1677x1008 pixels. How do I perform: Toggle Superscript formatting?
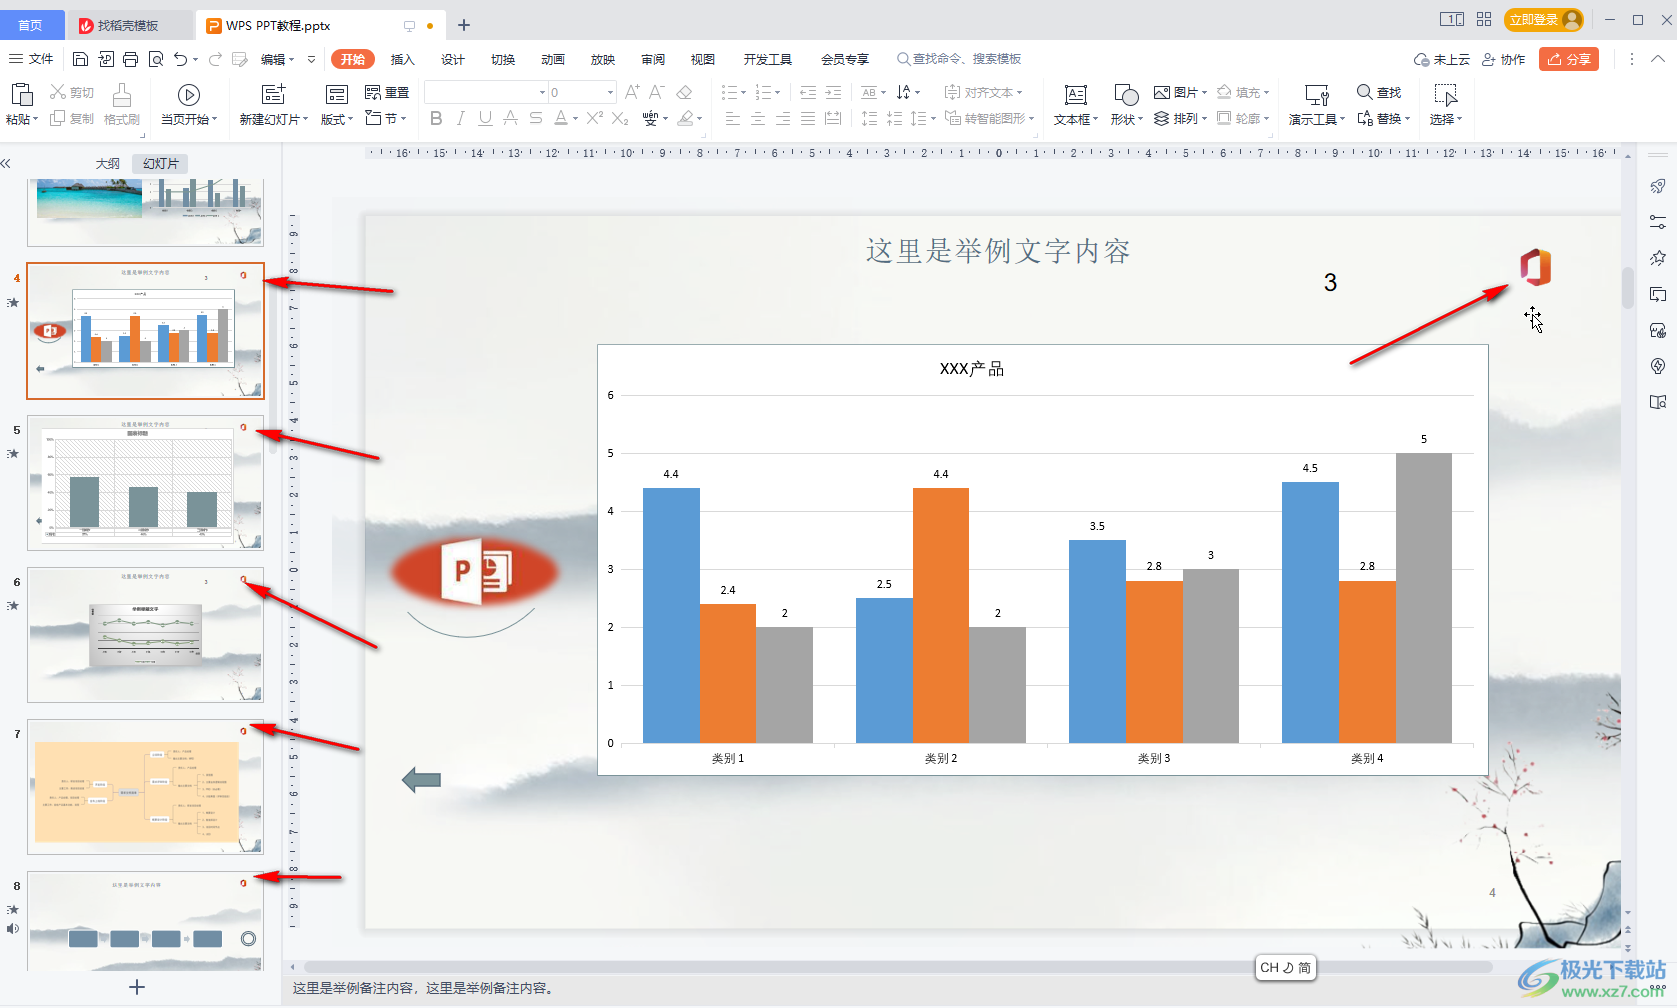594,118
